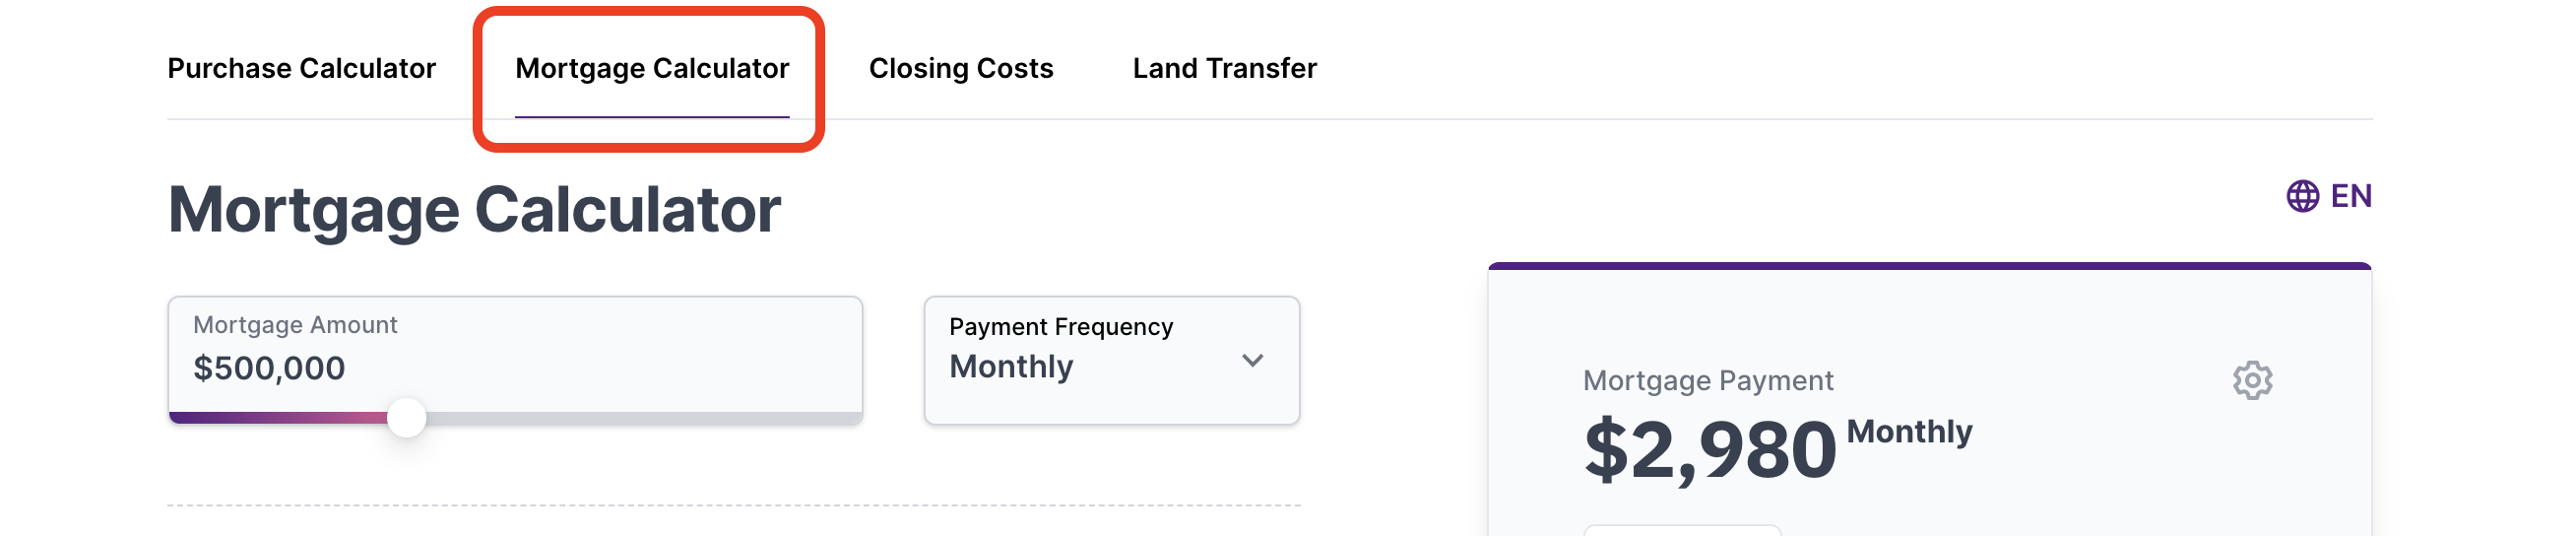2576x536 pixels.
Task: Click the Monthly label beside $2,980
Action: coord(1909,431)
